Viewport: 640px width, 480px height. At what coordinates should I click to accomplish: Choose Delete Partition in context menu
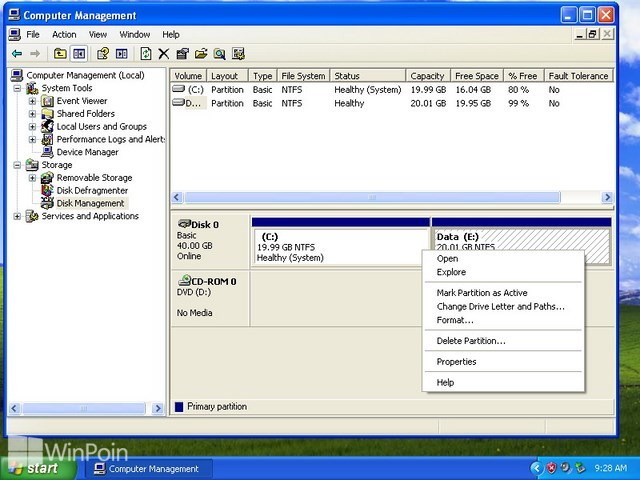(x=503, y=341)
